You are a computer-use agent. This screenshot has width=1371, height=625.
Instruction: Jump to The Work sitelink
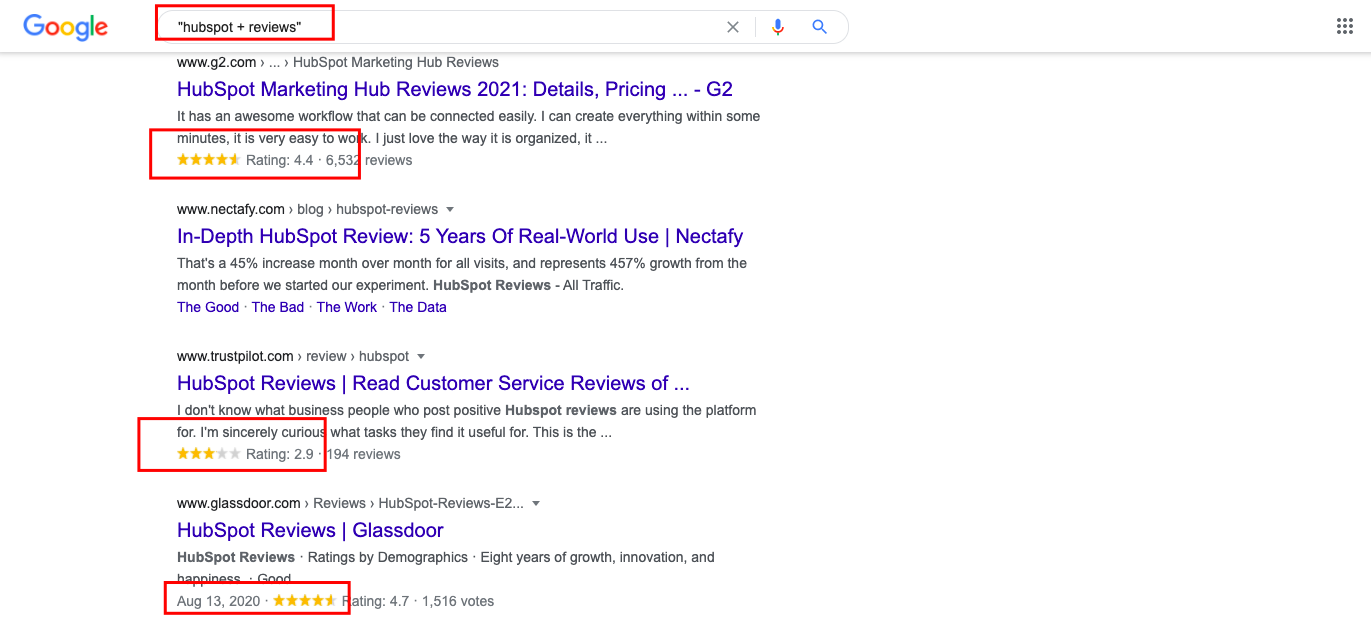click(x=347, y=307)
